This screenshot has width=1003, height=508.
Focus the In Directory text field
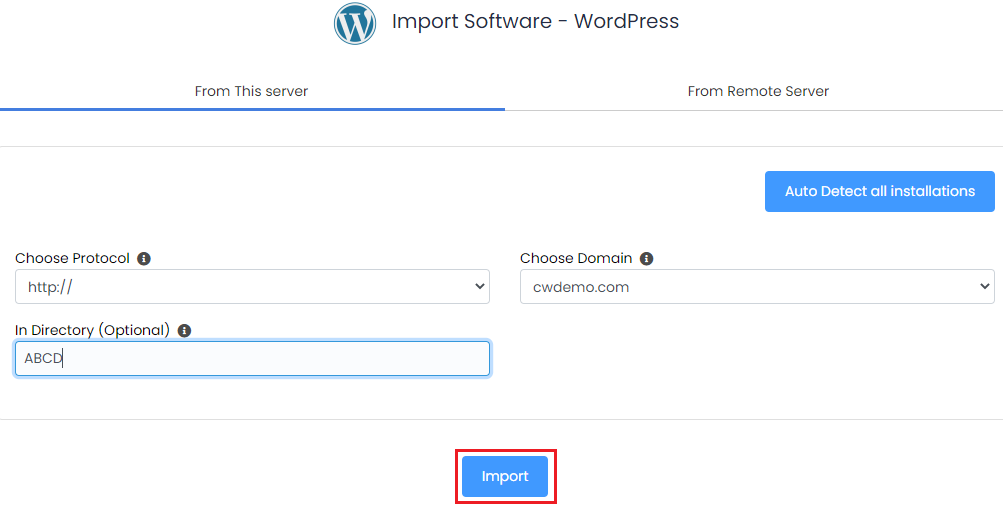252,359
